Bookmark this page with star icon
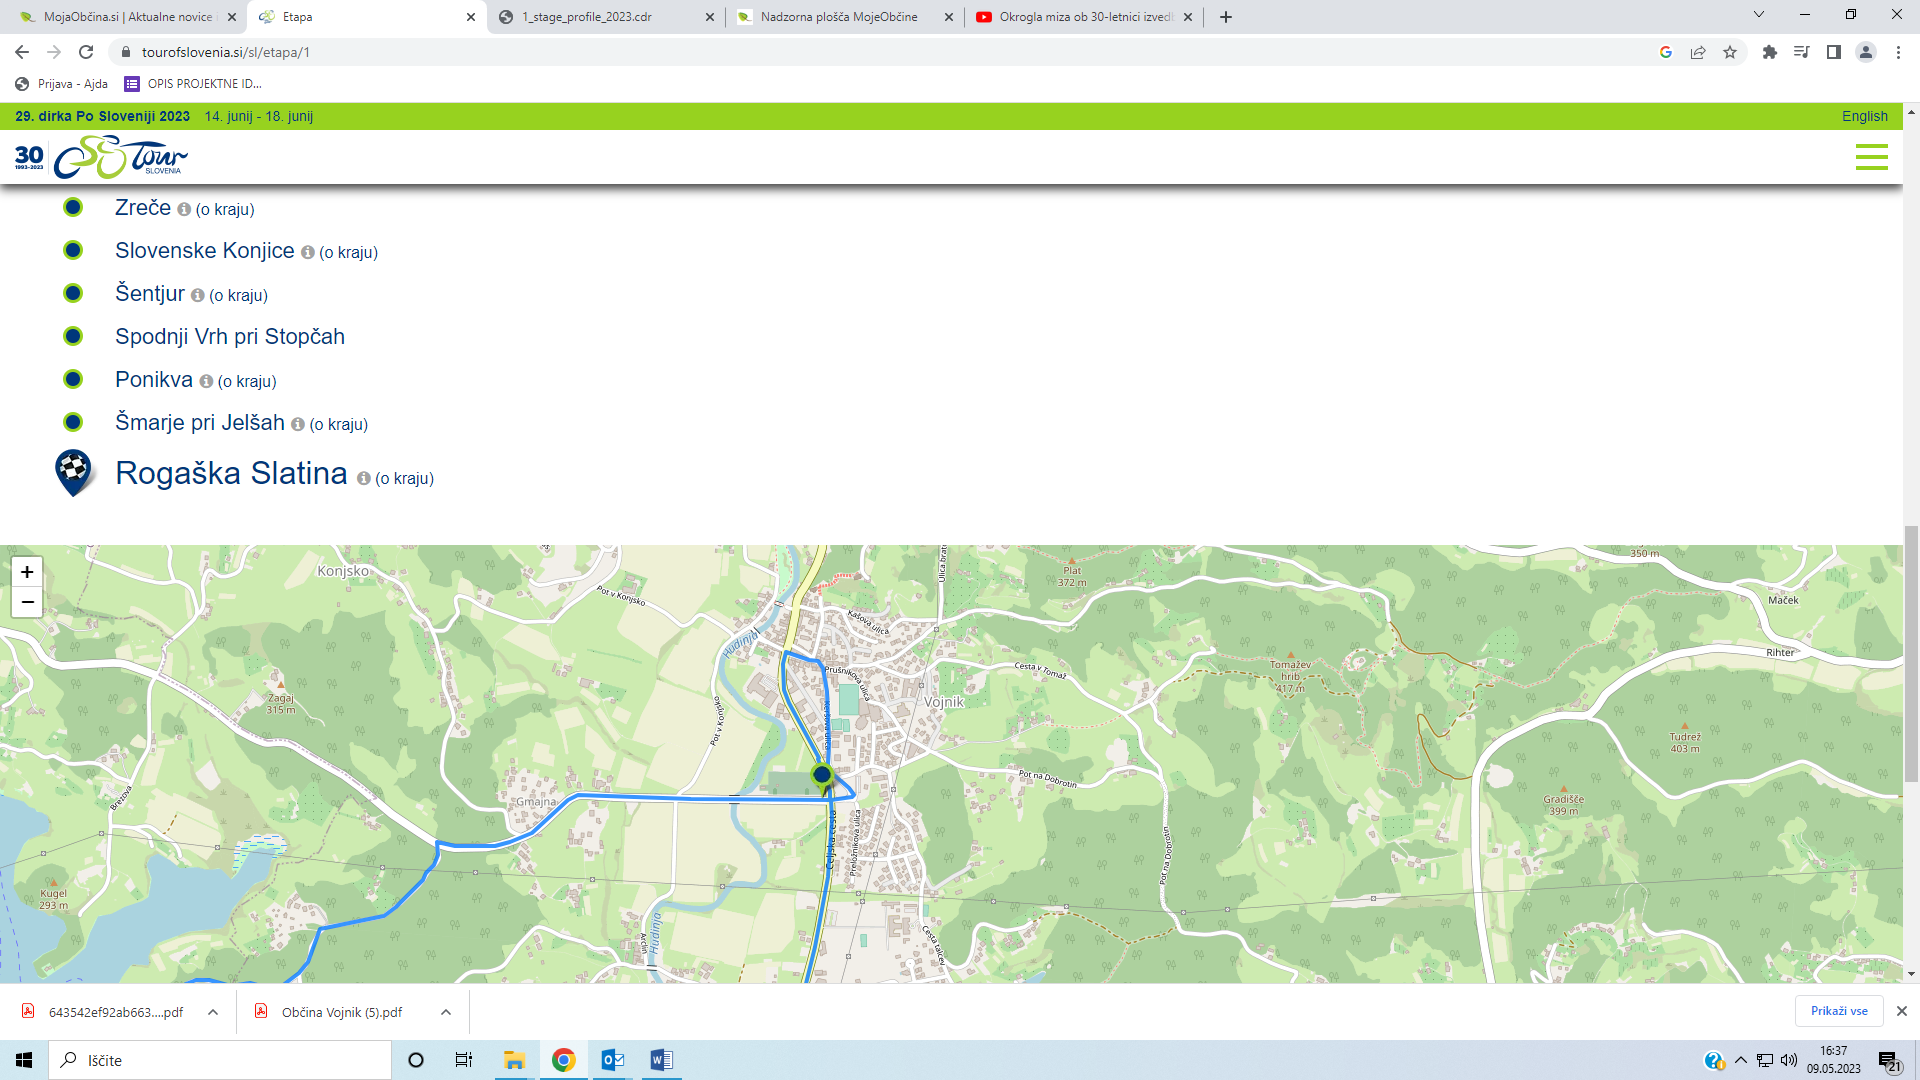 pos(1730,52)
